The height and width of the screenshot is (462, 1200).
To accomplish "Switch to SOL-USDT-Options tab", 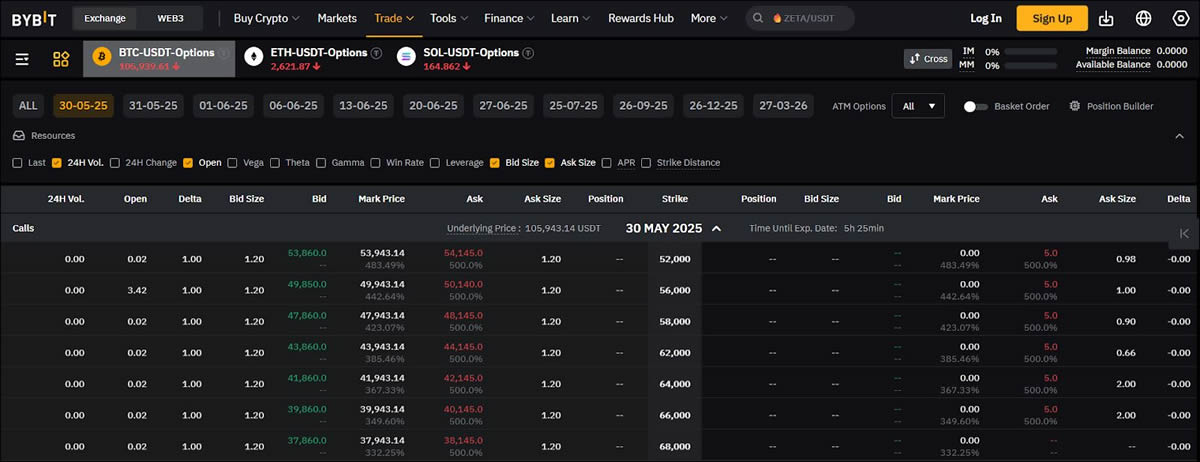I will [x=464, y=59].
